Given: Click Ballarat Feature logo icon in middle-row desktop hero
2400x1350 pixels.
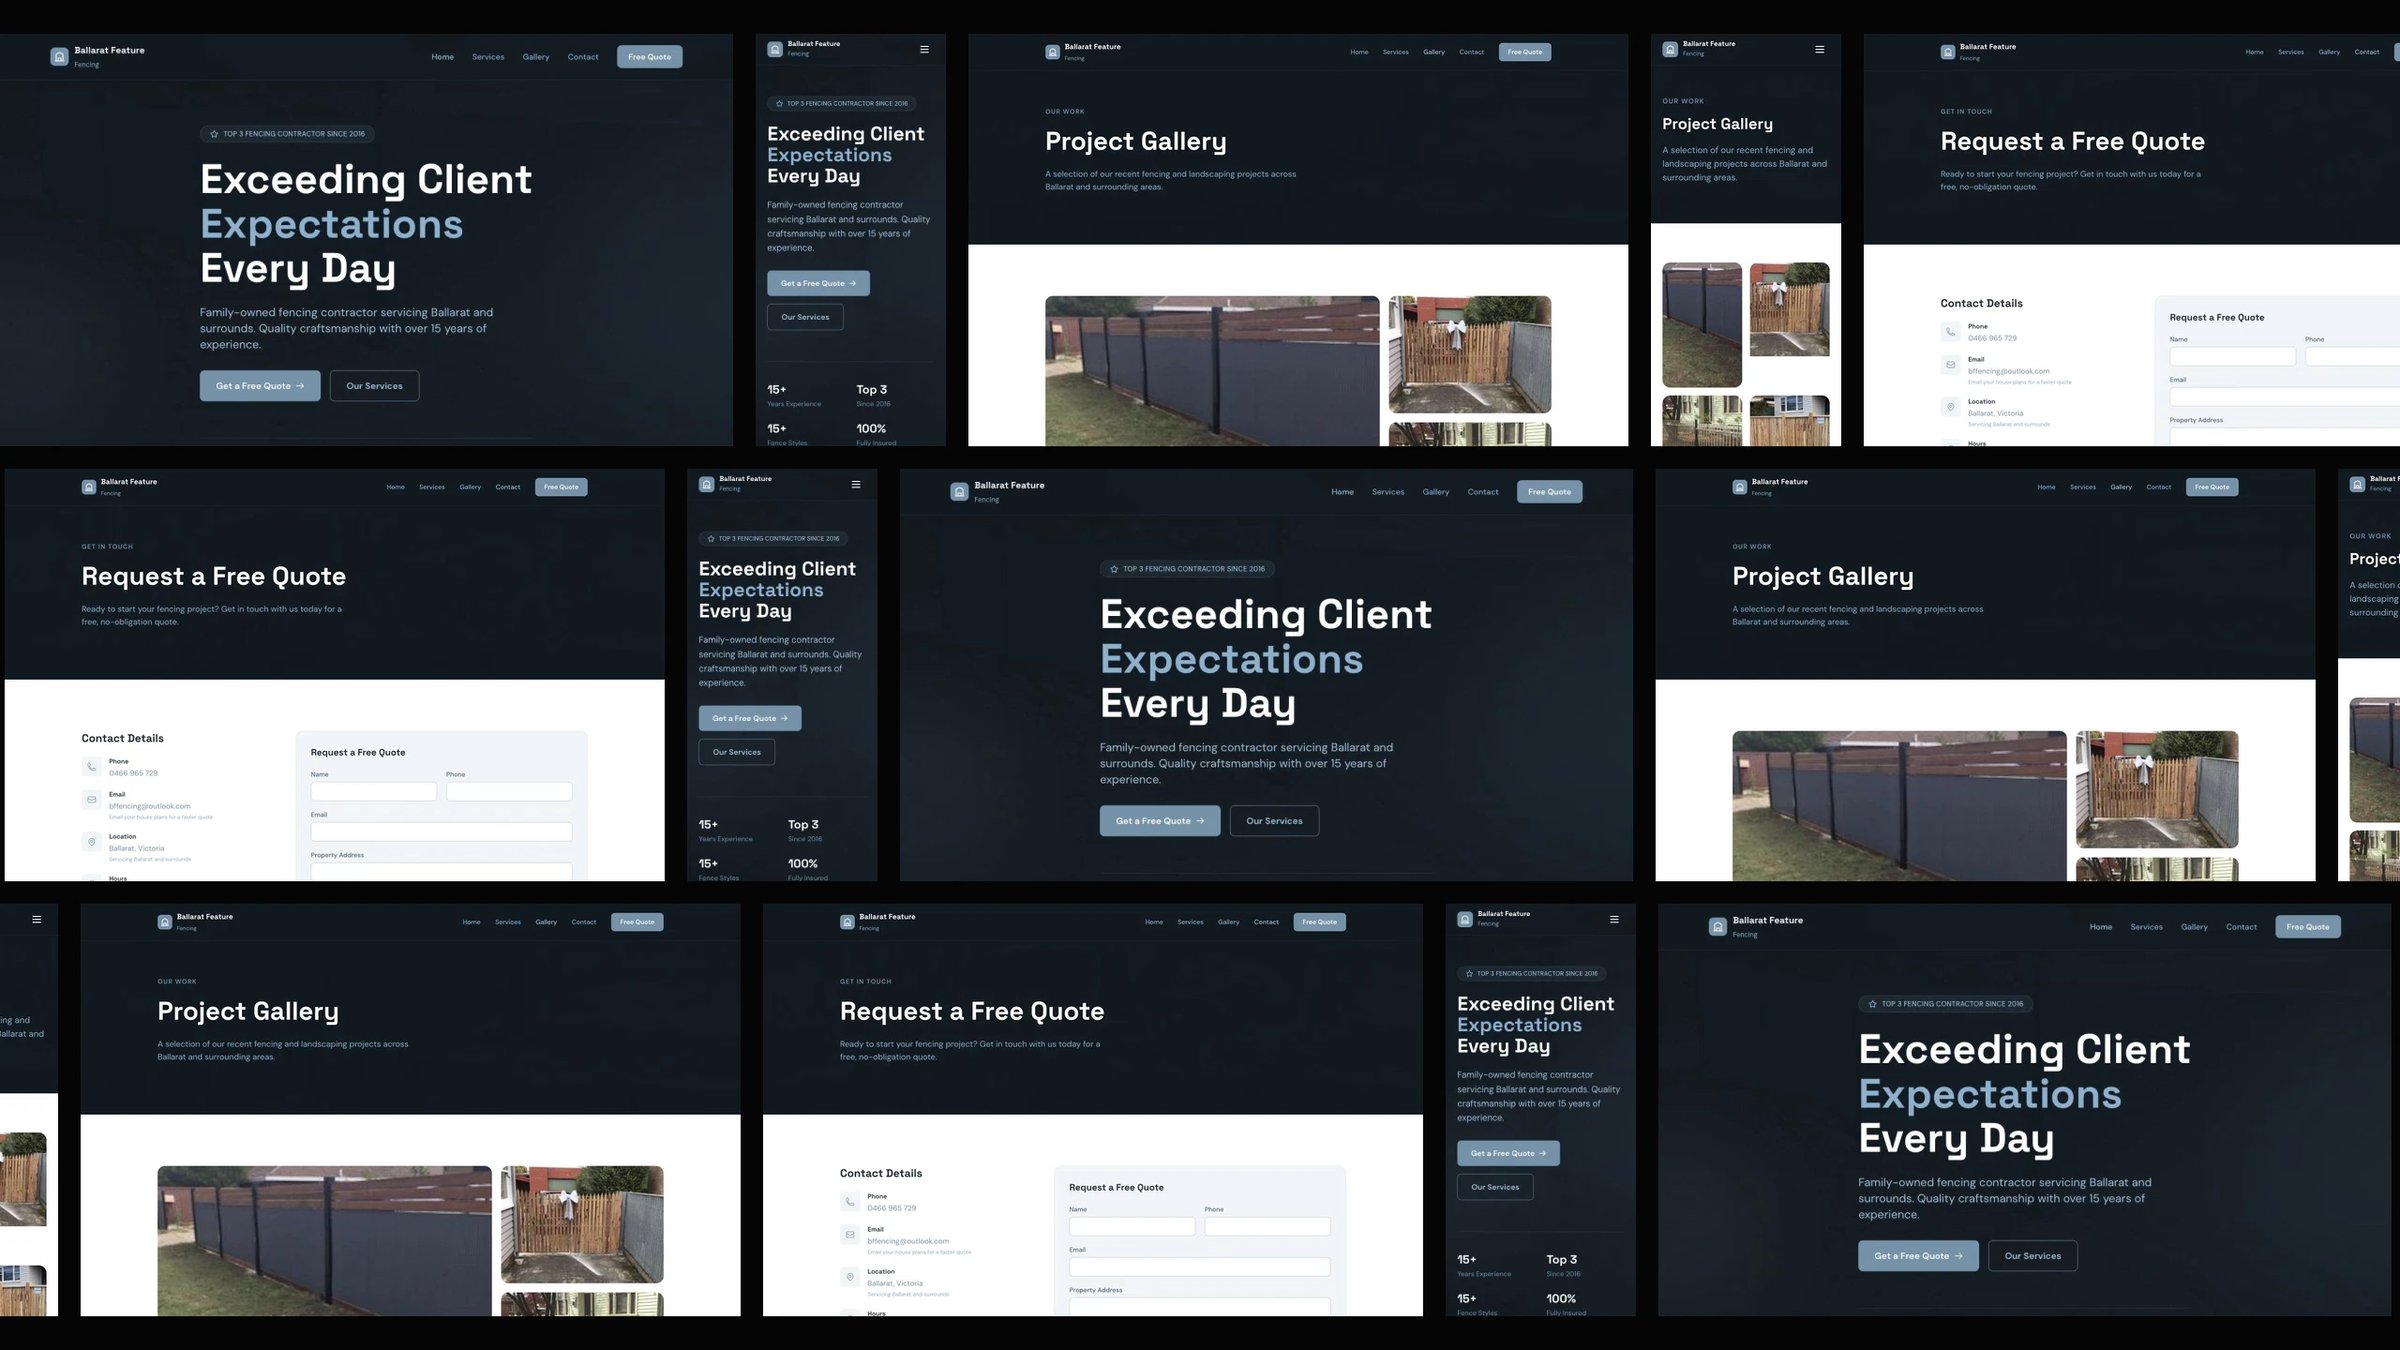Looking at the screenshot, I should pyautogui.click(x=959, y=492).
